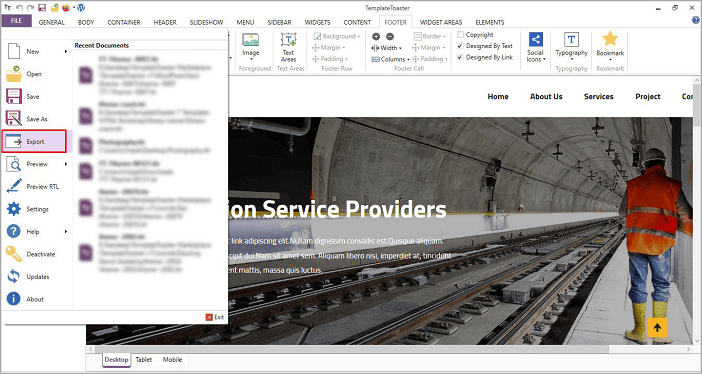Expand the Footer Cell Width dropdown
702x374 pixels.
click(387, 48)
